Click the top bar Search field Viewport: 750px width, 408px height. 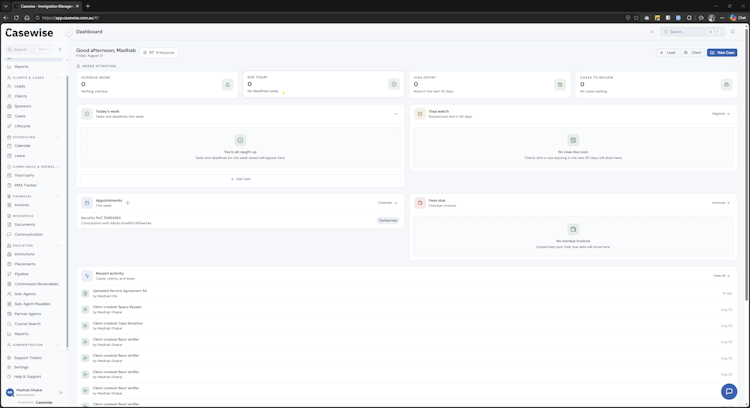click(691, 32)
